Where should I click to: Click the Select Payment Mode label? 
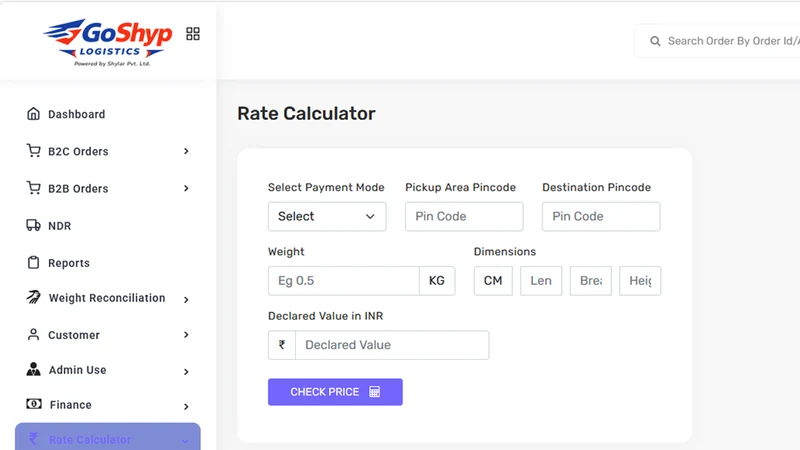tap(326, 187)
